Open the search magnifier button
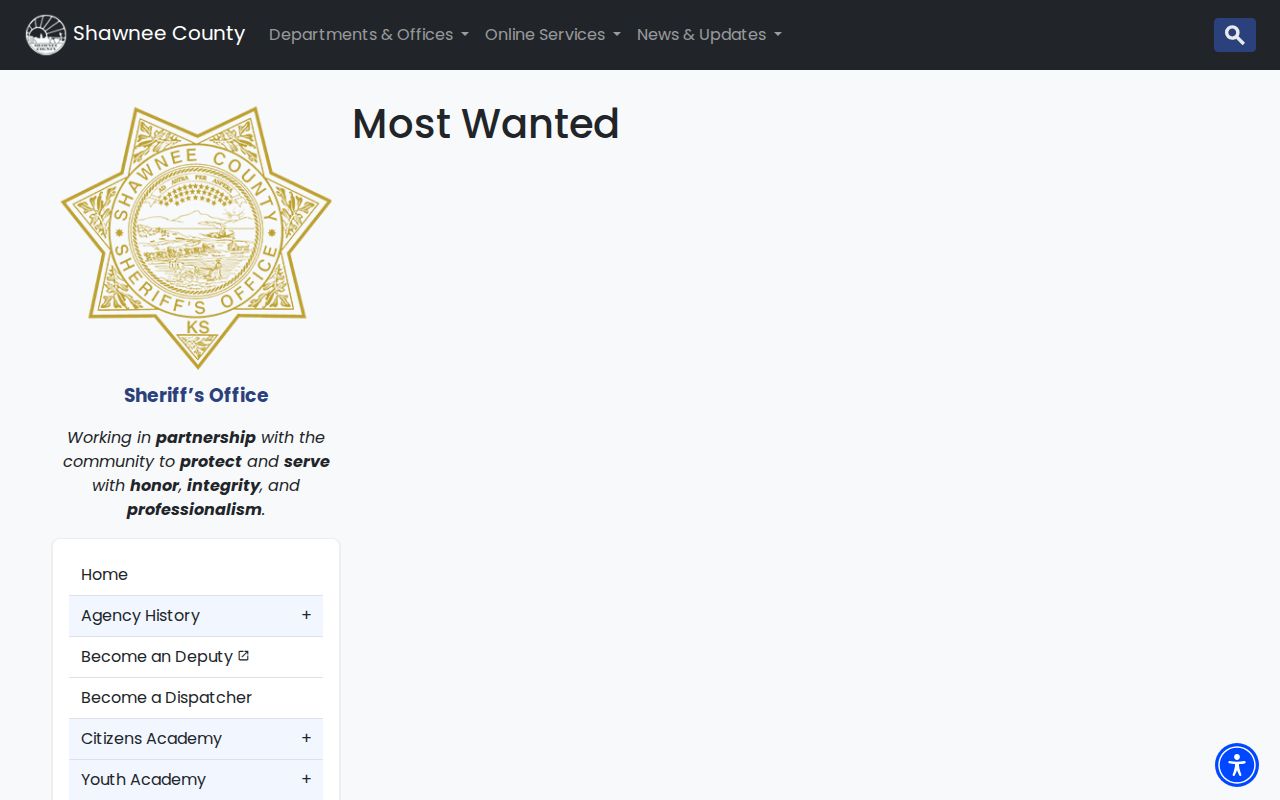 (x=1235, y=35)
